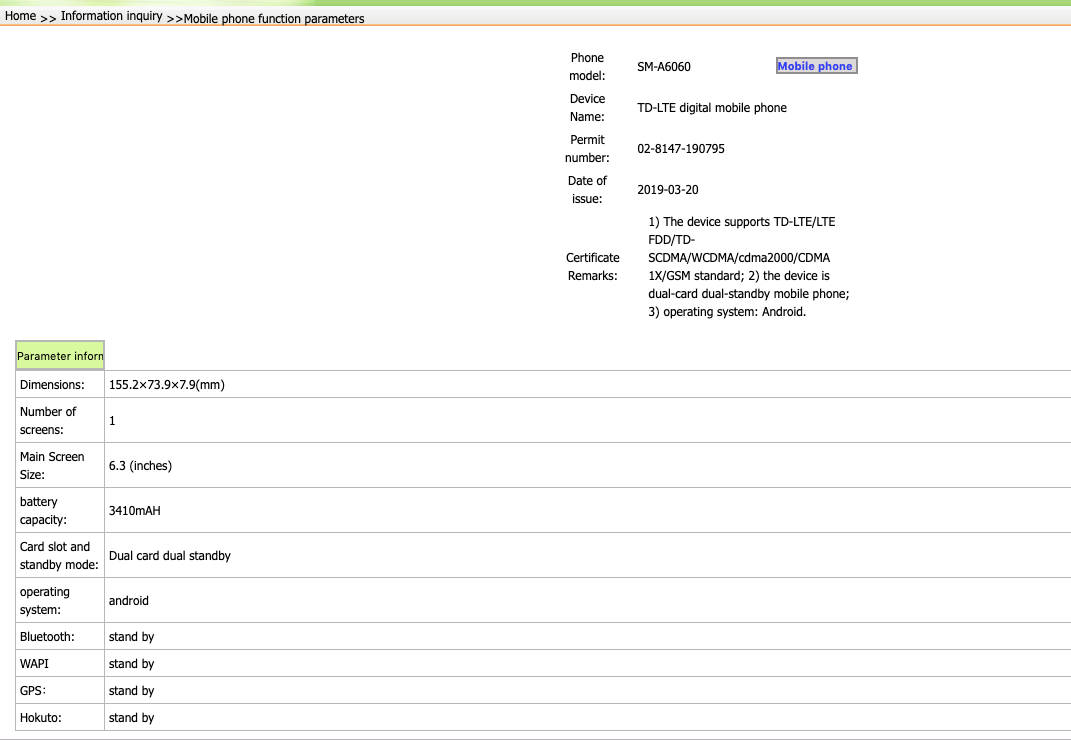Click the TD-LTE digital mobile phone device name

click(711, 108)
